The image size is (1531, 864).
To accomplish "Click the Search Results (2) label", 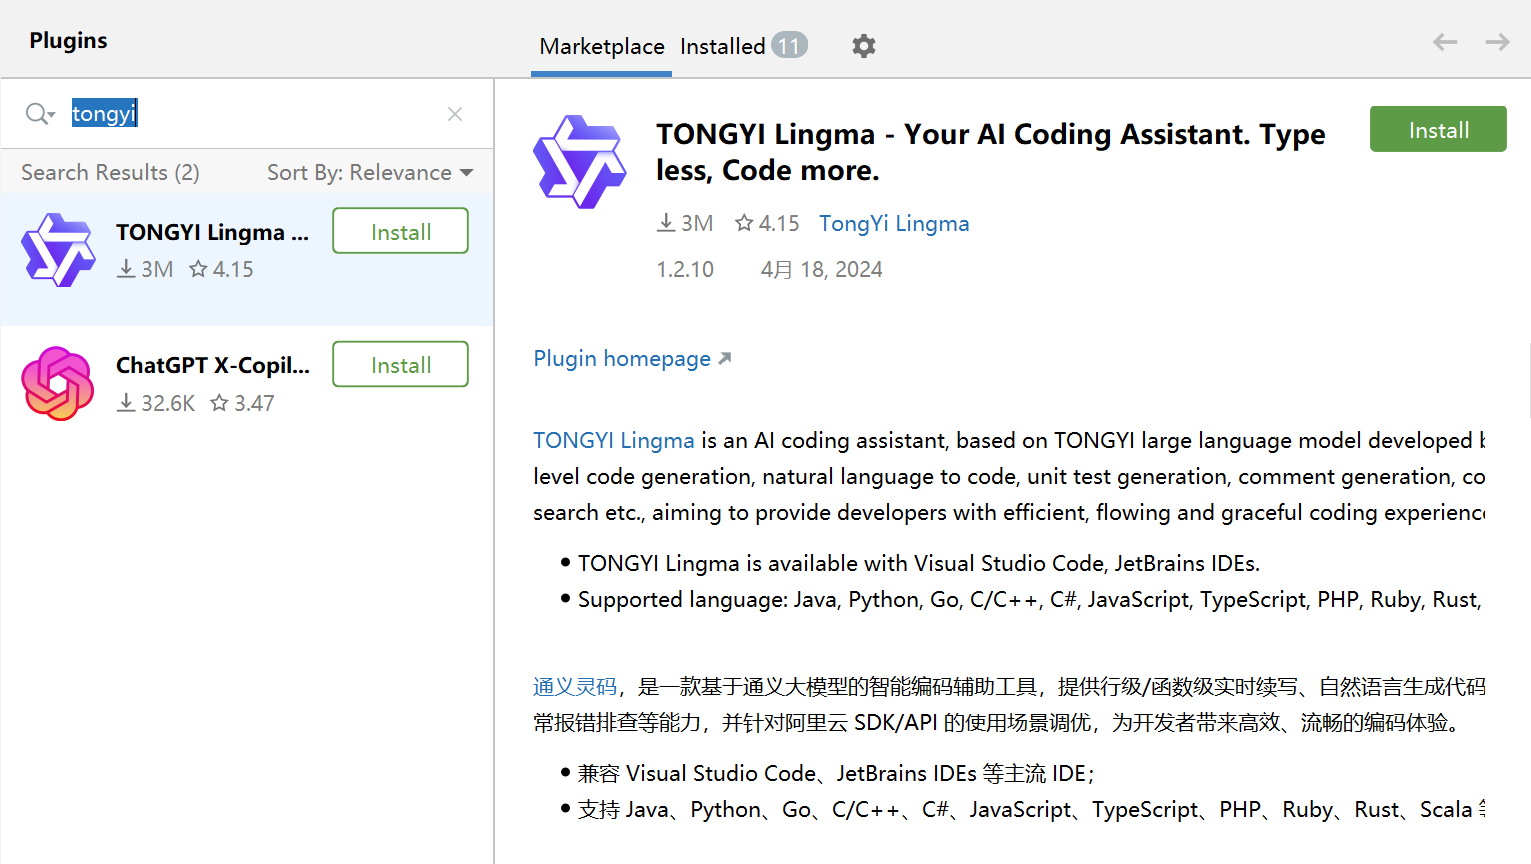I will click(110, 173).
